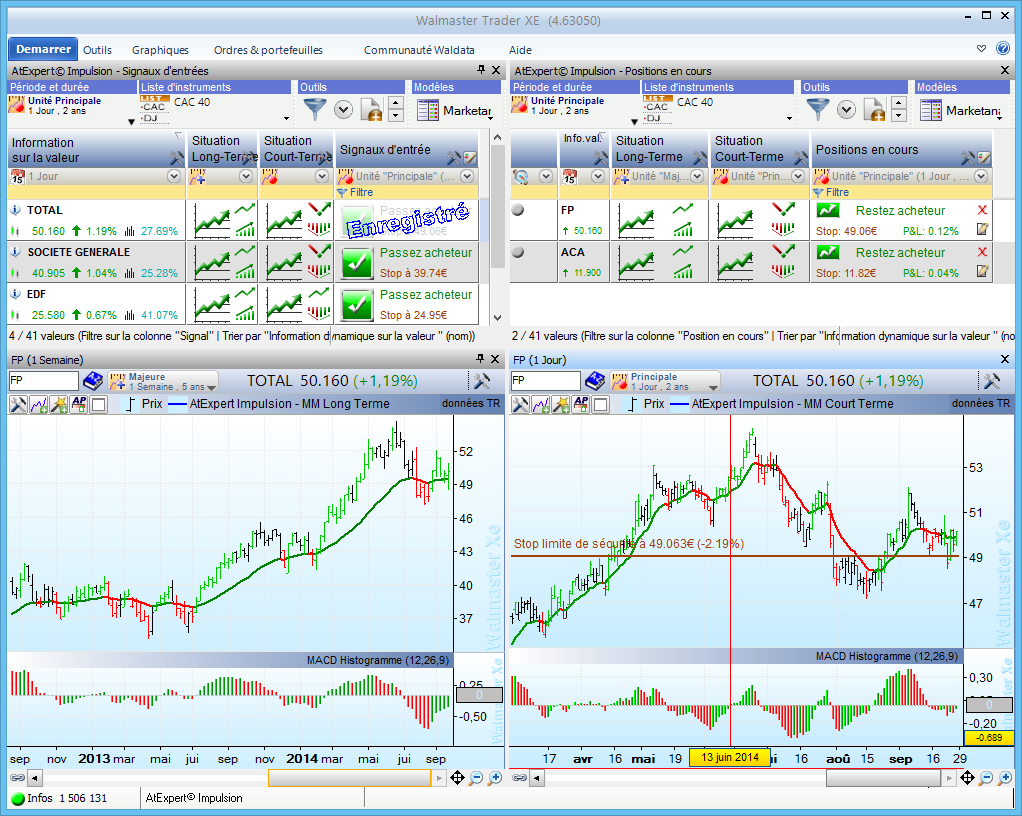Image resolution: width=1022 pixels, height=816 pixels.
Task: Pin the FP (1 Semaine) chart panel
Action: pyautogui.click(x=480, y=358)
